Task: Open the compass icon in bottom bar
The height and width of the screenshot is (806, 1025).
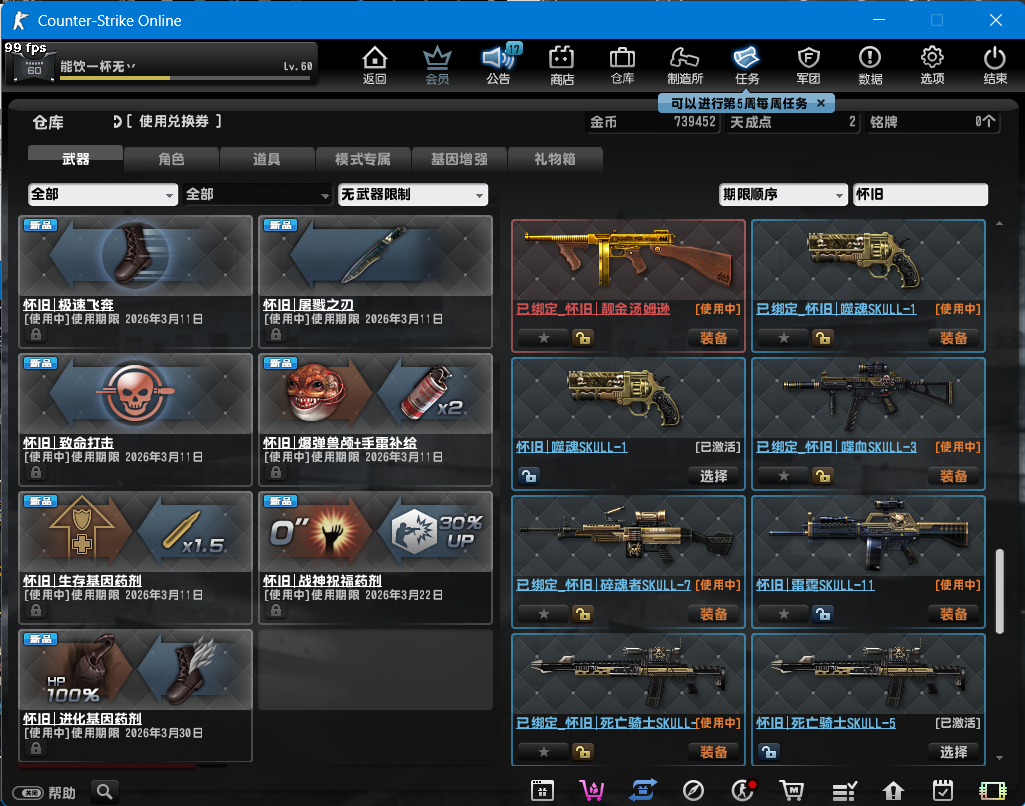Action: [x=693, y=791]
